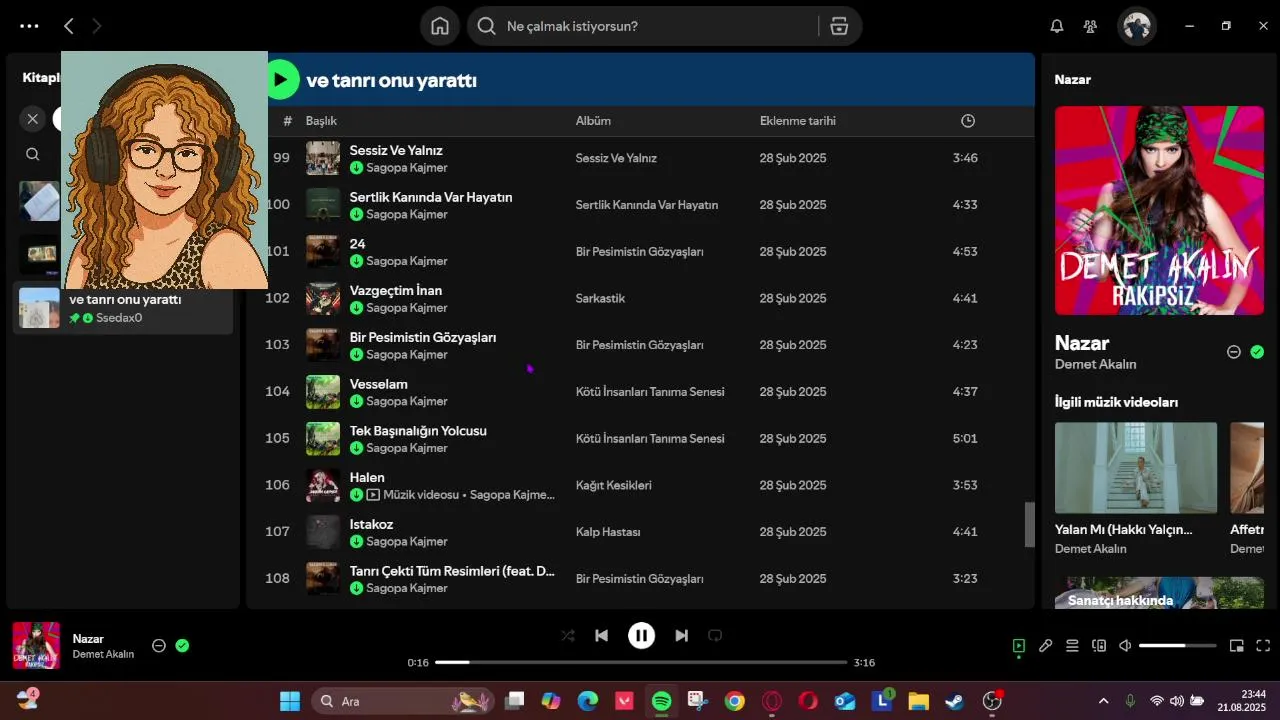
Task: Open album link 'Sertlik Kanında Var Hayatın'
Action: tap(647, 205)
